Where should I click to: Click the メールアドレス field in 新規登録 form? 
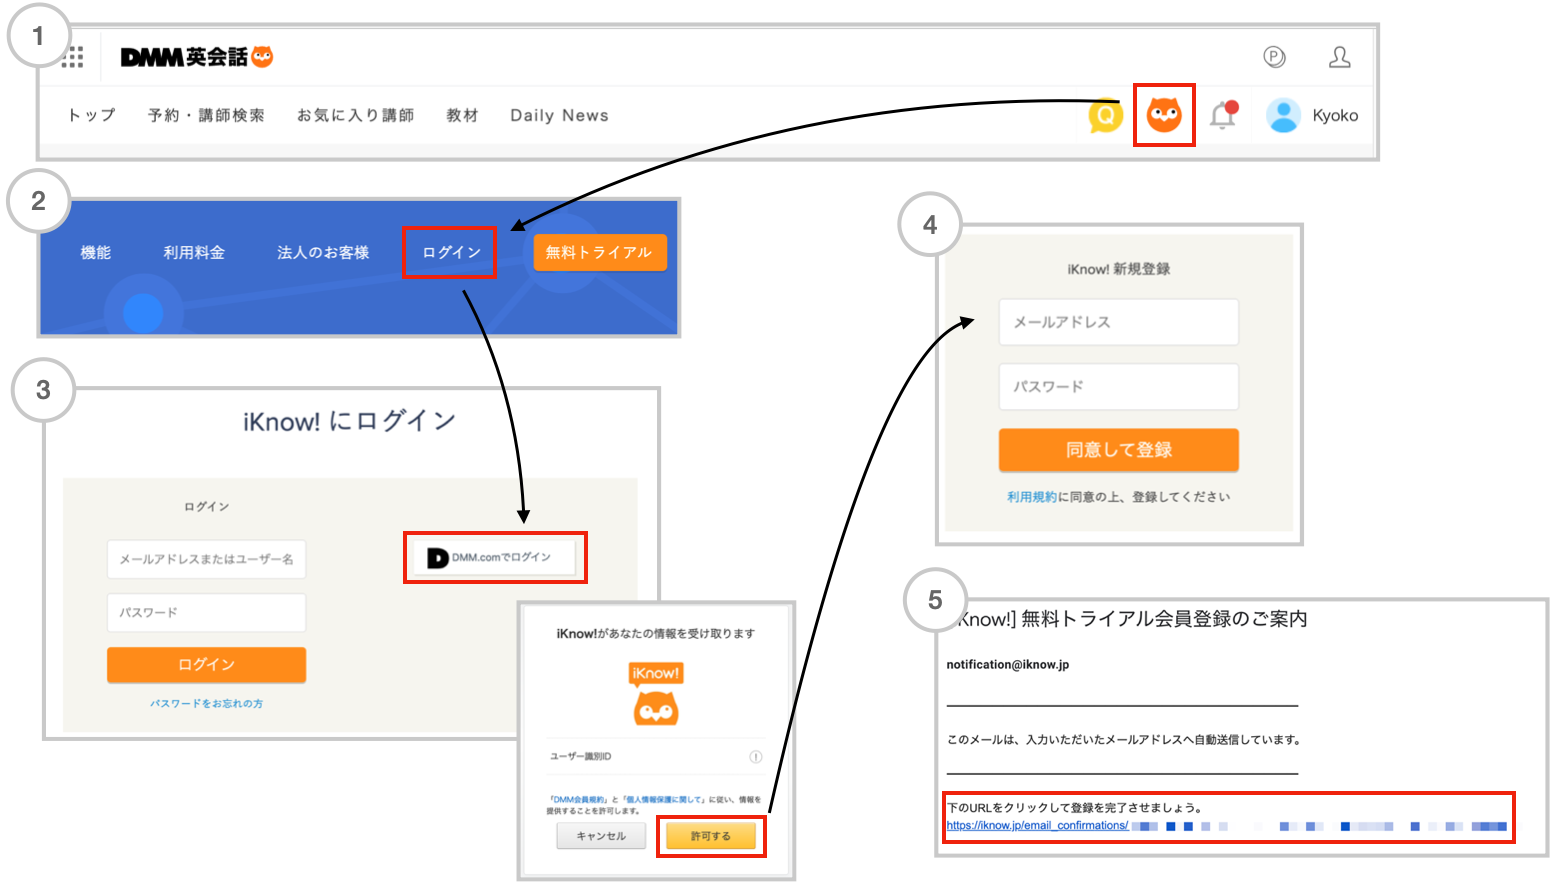(x=1118, y=322)
